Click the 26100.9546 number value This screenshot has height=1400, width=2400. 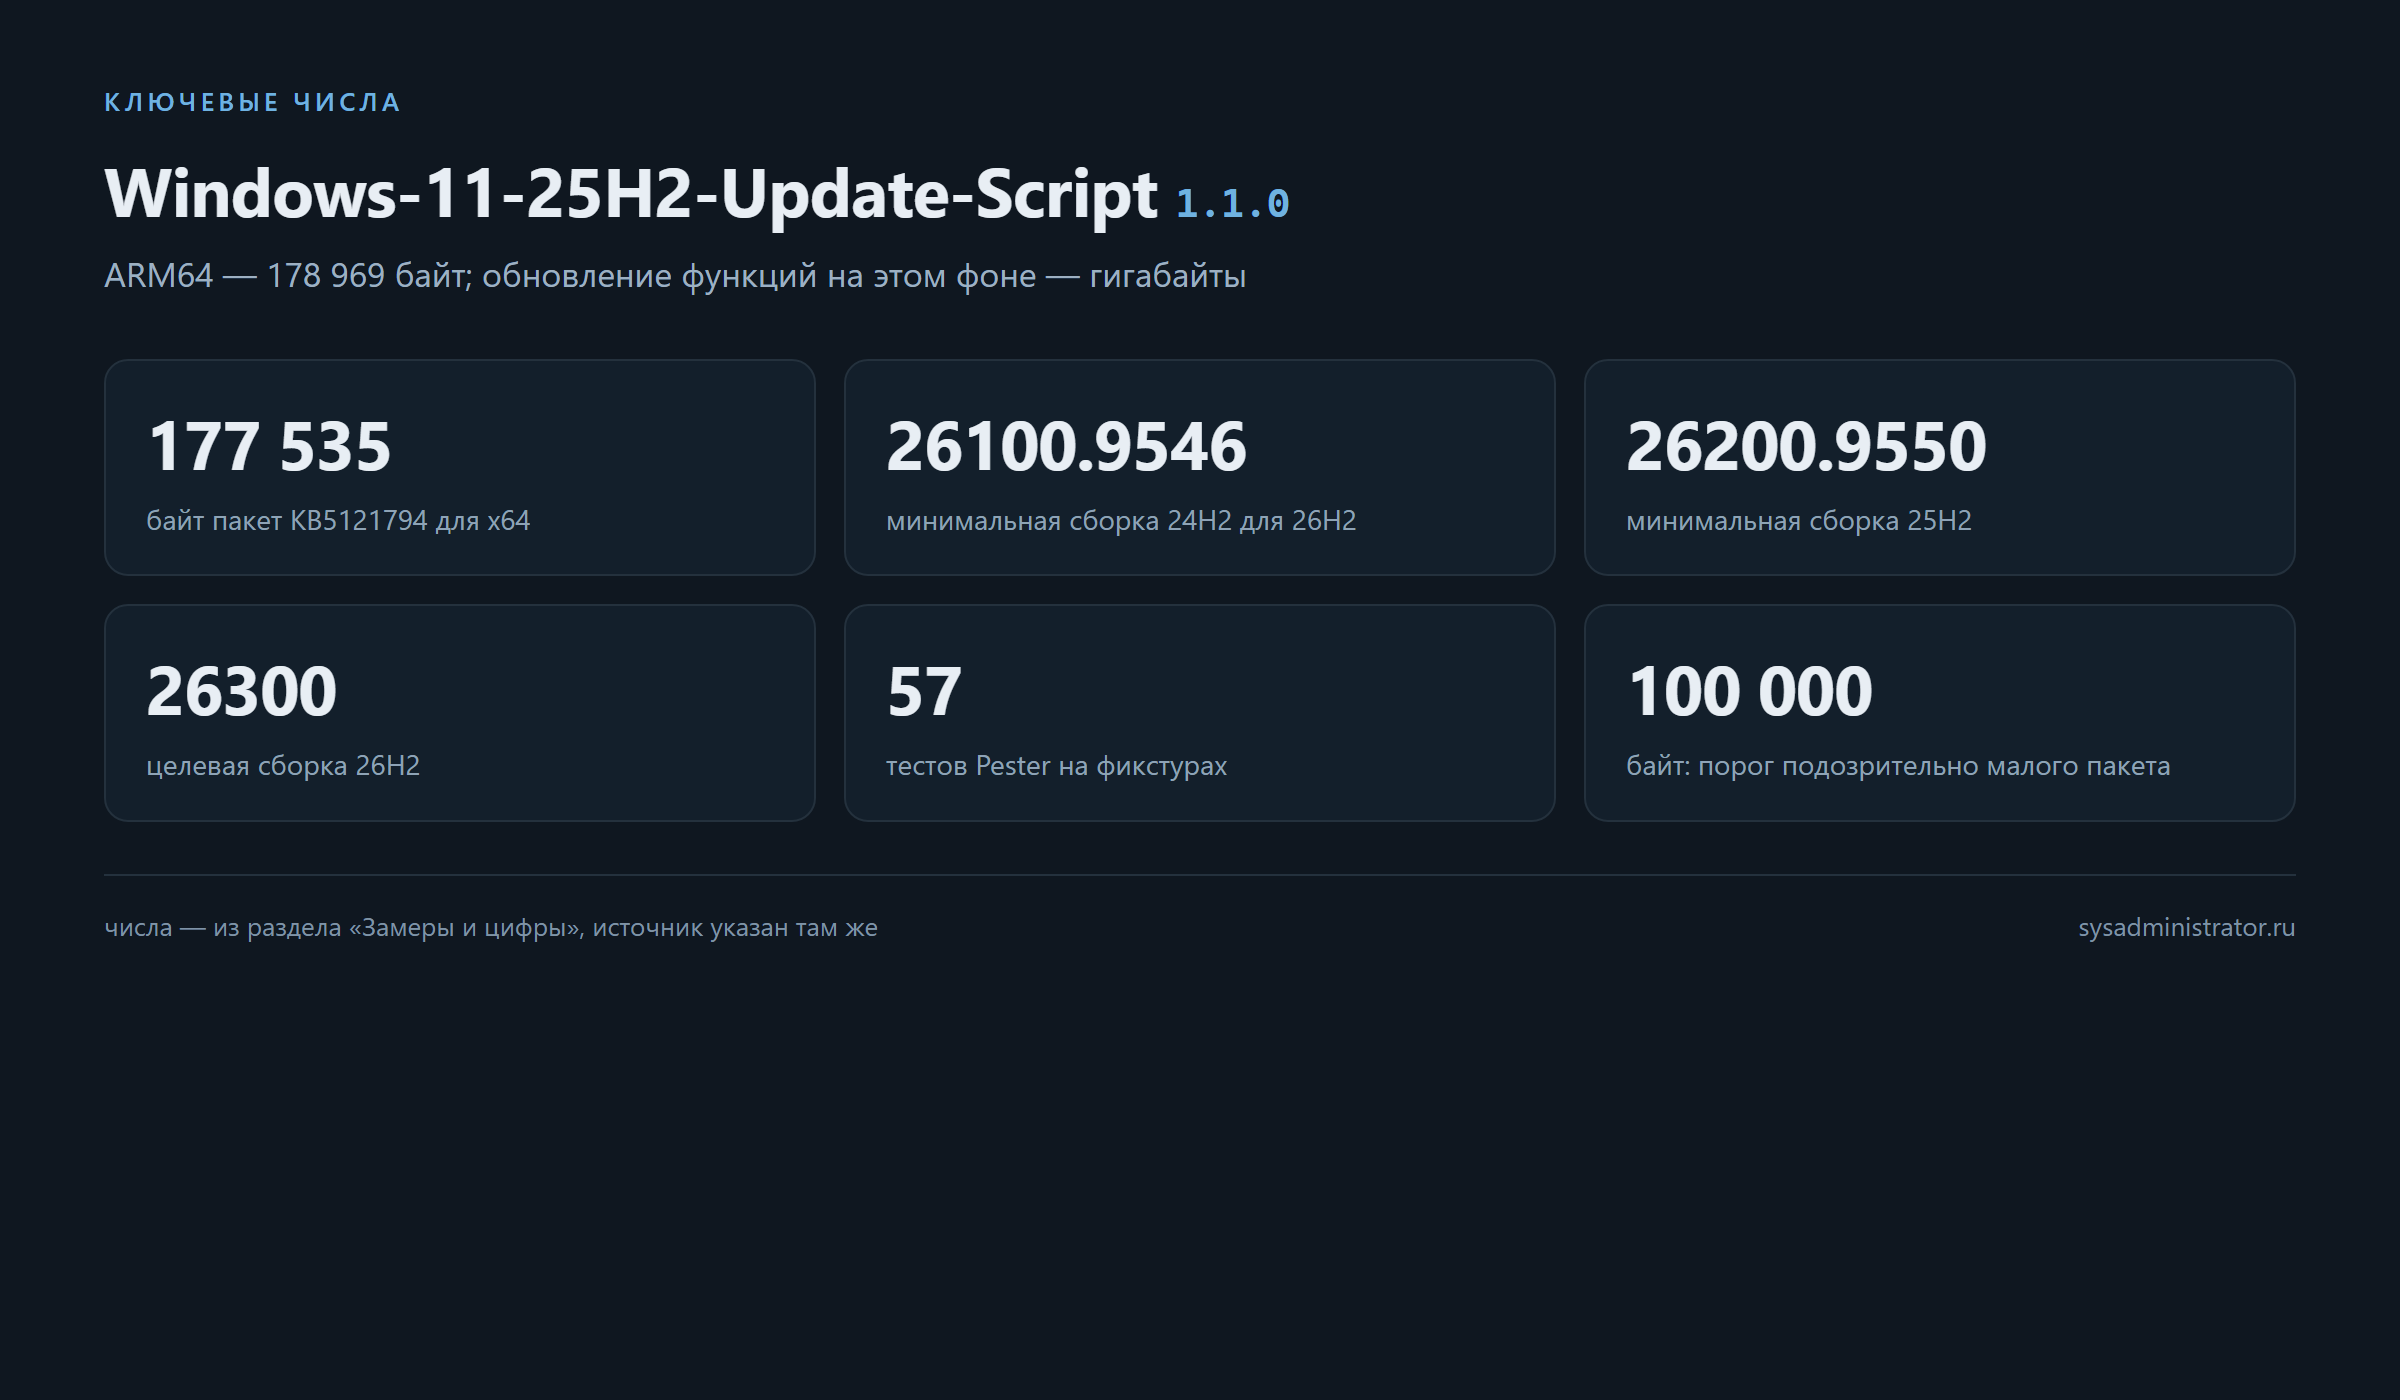click(x=1066, y=446)
